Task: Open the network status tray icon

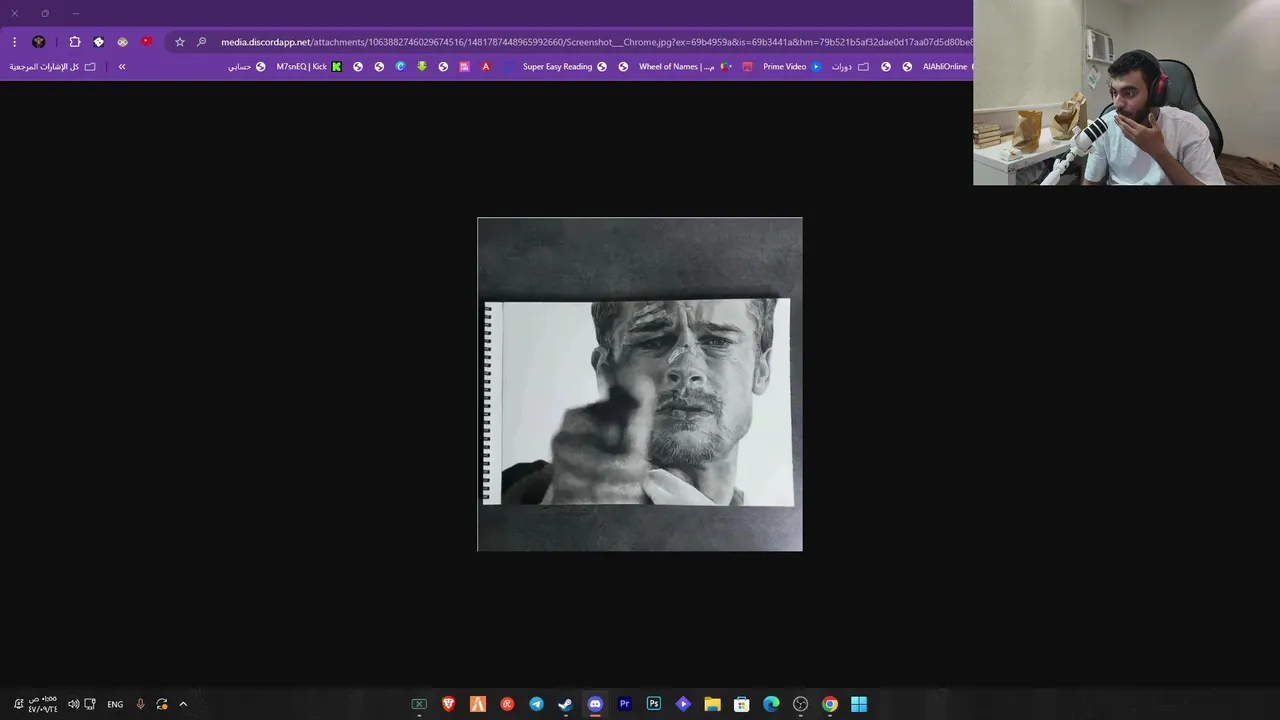Action: (x=90, y=704)
